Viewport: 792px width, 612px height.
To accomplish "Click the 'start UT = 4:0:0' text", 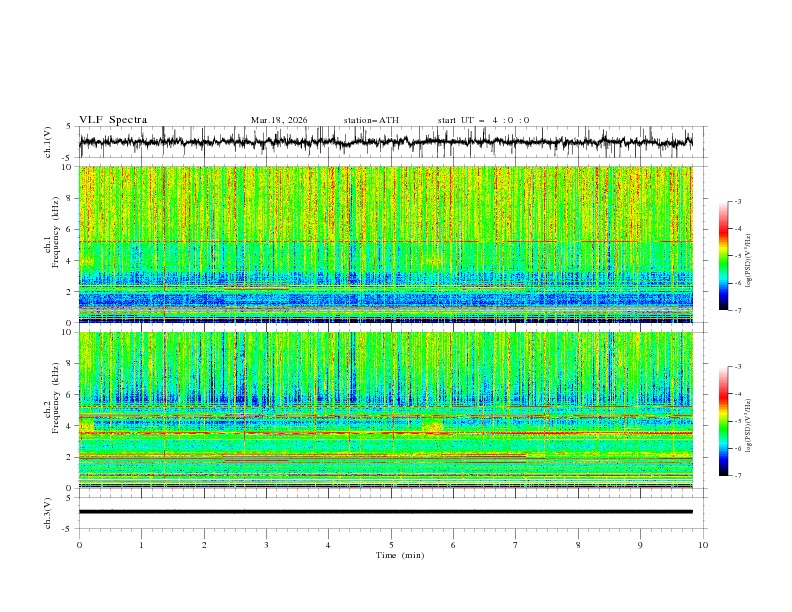I will (483, 120).
